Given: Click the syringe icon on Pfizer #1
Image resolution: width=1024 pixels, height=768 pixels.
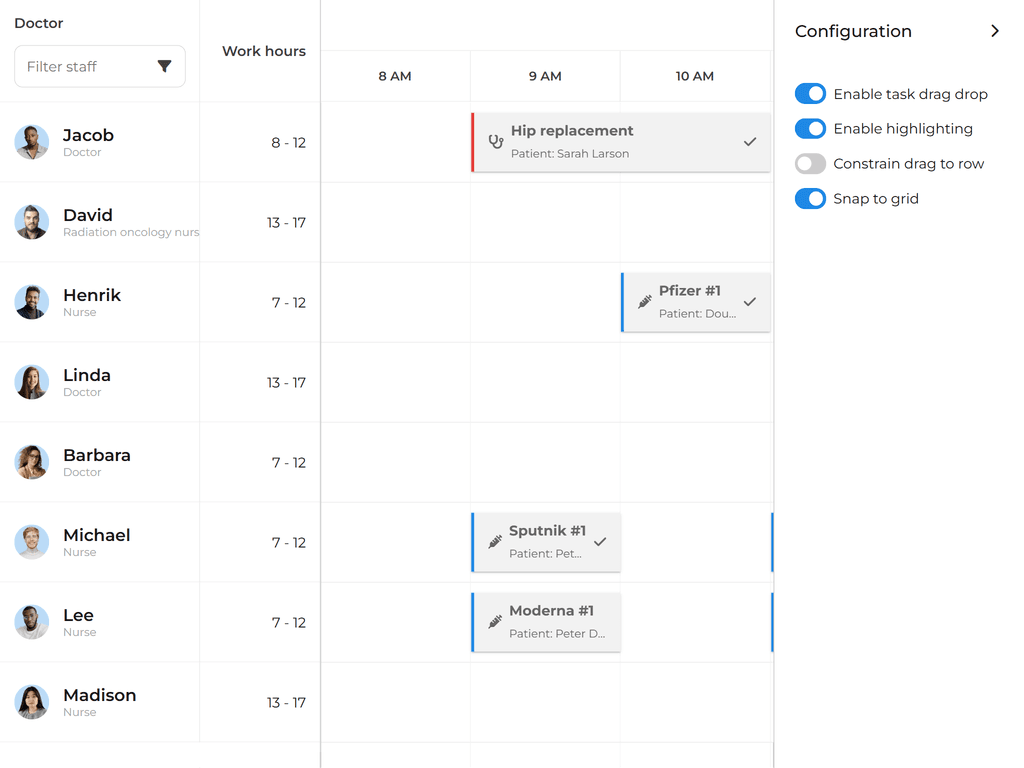Looking at the screenshot, I should 643,302.
